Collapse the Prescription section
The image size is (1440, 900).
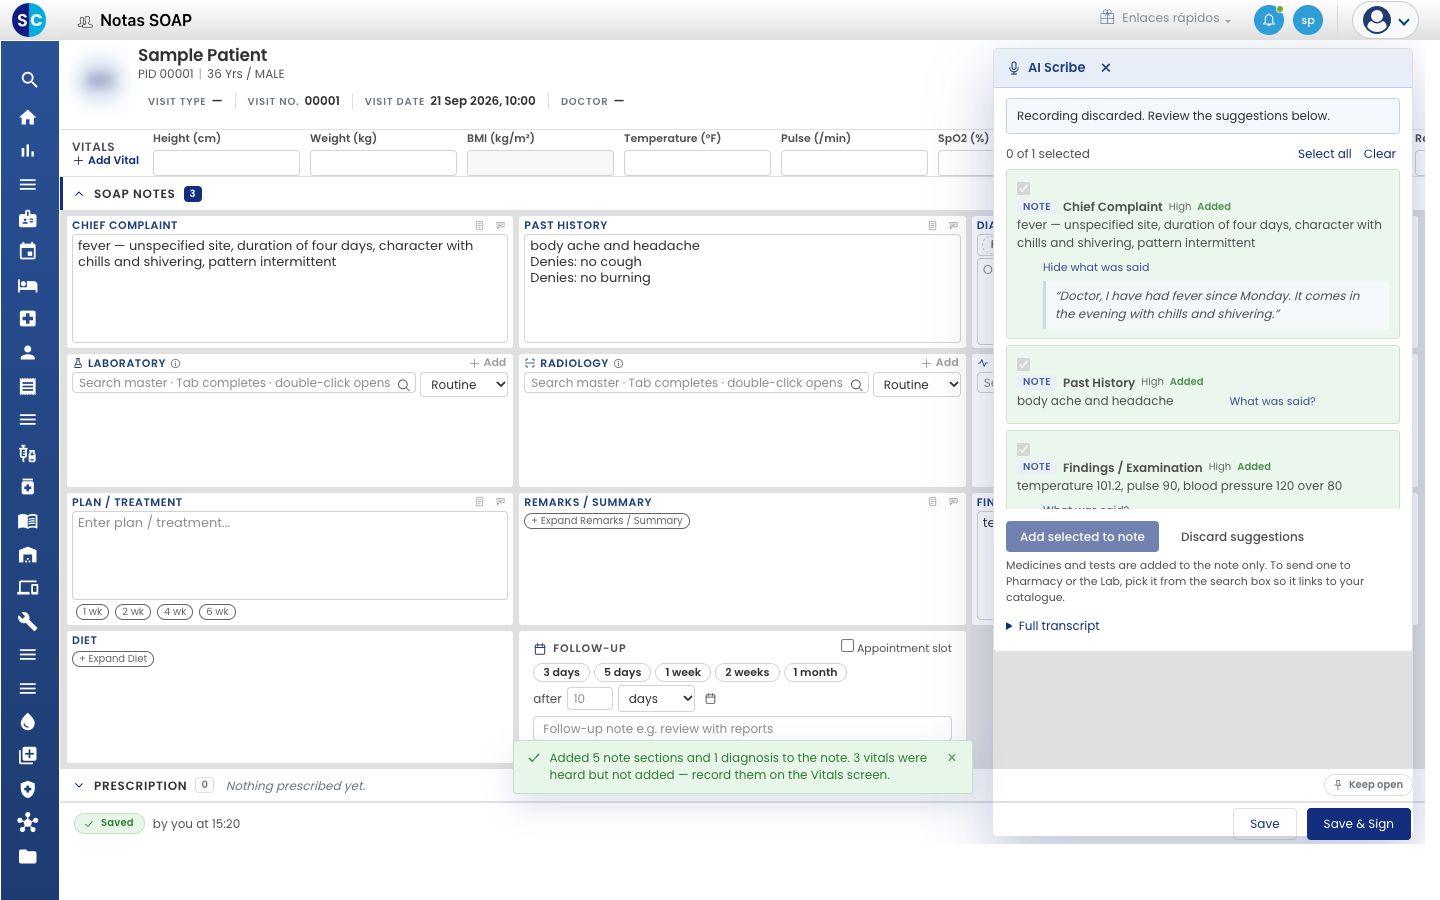tap(79, 786)
